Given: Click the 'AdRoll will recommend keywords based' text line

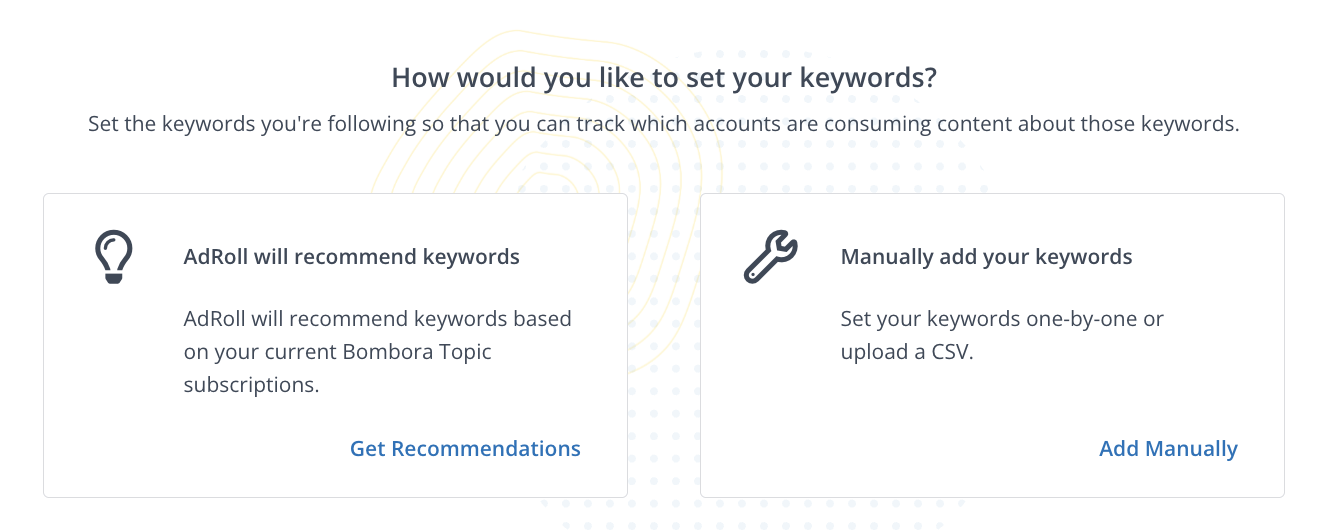Looking at the screenshot, I should 377,319.
